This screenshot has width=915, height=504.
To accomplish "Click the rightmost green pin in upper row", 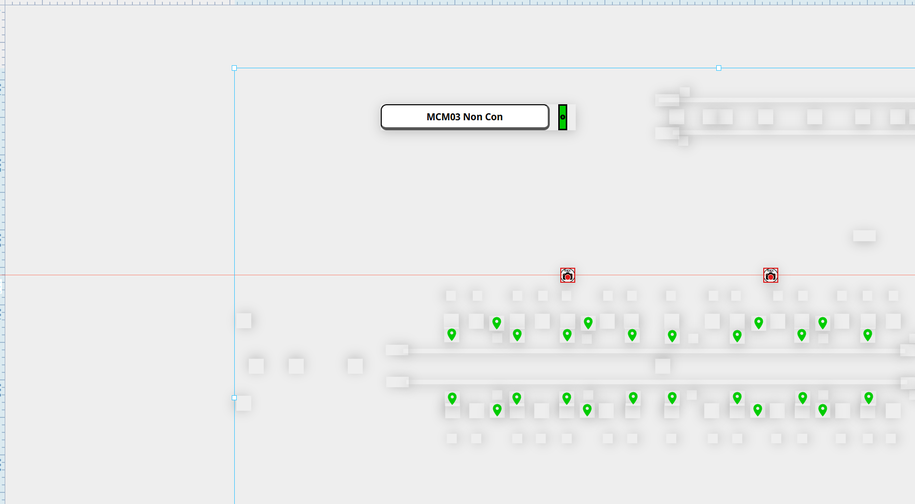I will tap(868, 334).
